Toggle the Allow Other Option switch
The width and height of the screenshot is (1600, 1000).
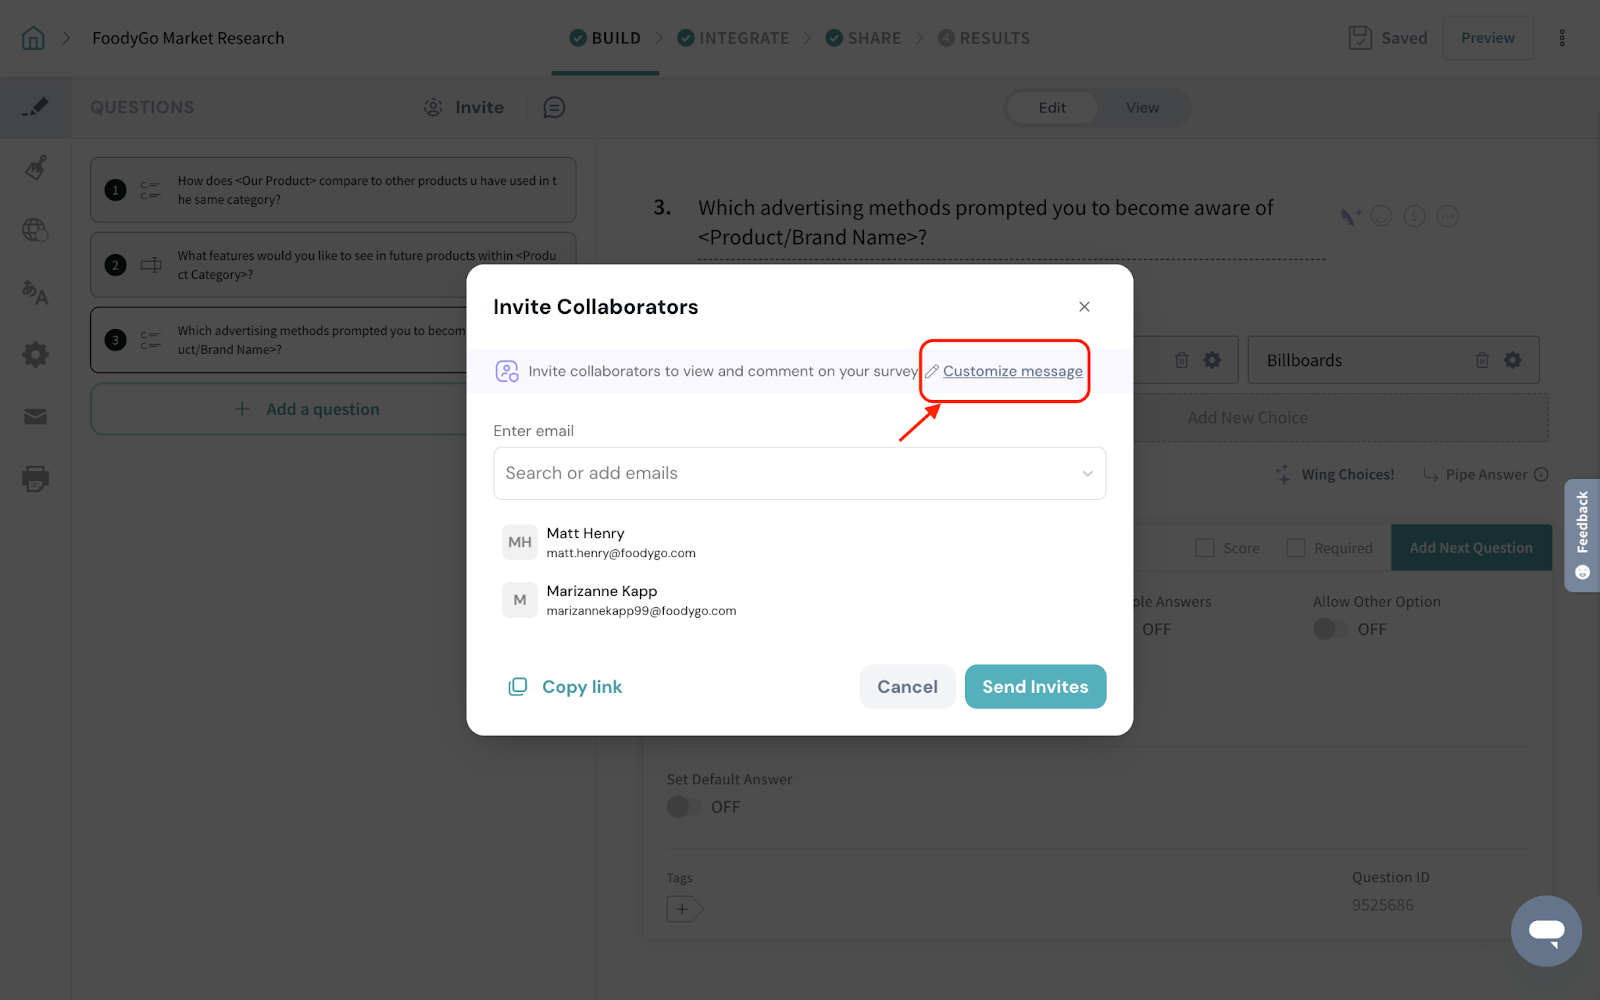(1327, 629)
